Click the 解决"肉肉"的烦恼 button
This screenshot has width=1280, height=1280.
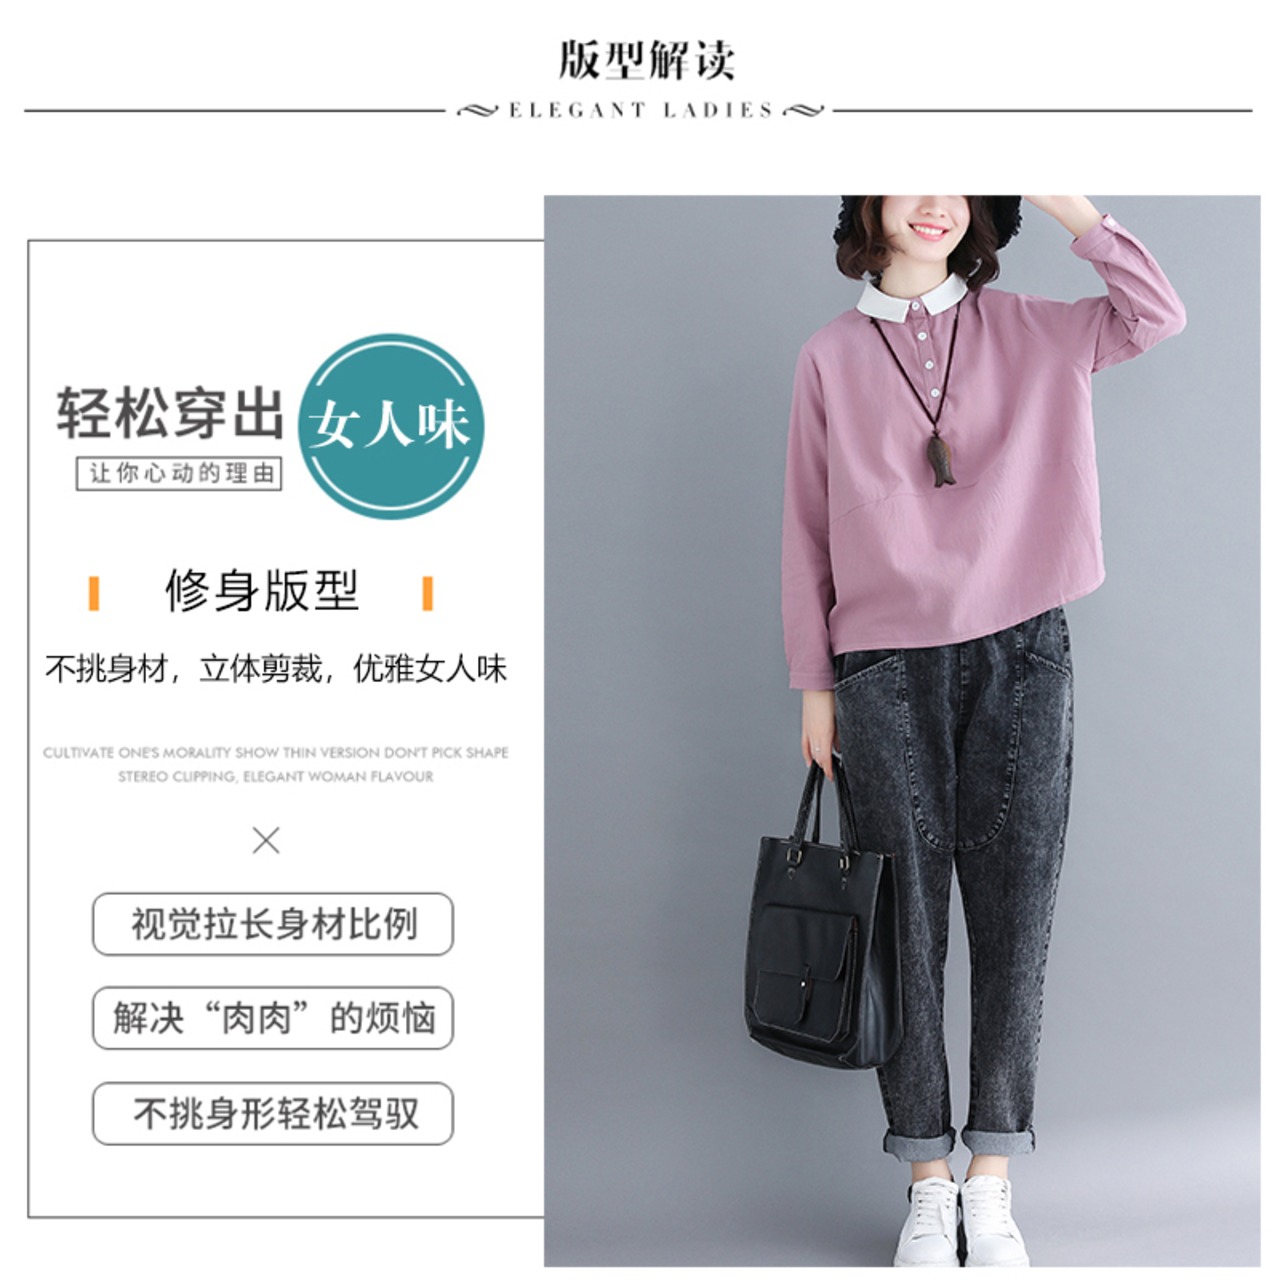click(x=273, y=1018)
